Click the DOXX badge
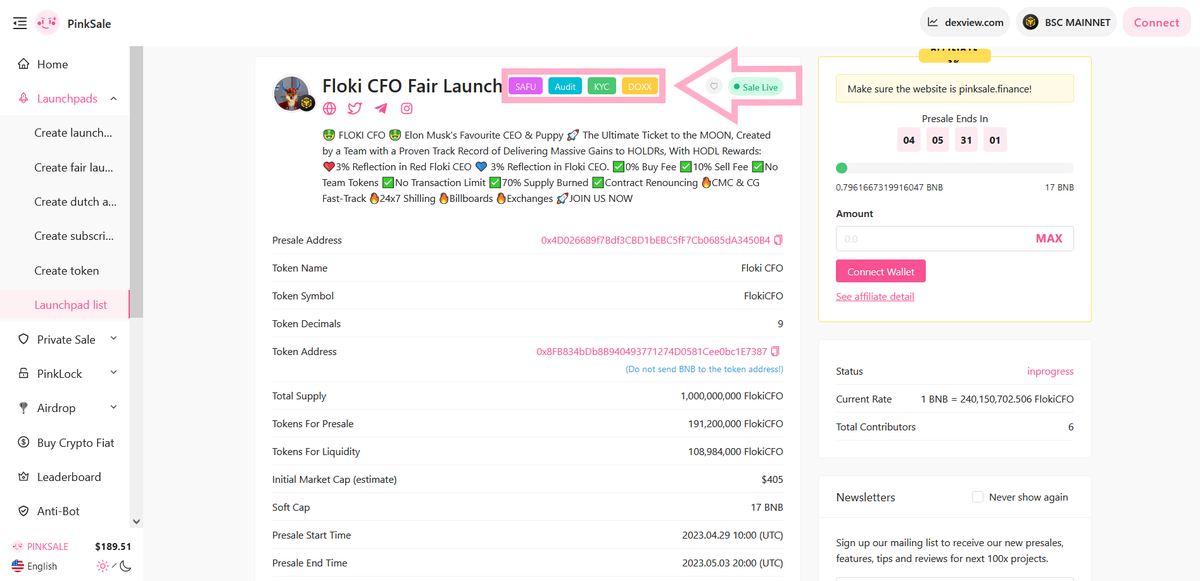The width and height of the screenshot is (1200, 581). (x=639, y=87)
